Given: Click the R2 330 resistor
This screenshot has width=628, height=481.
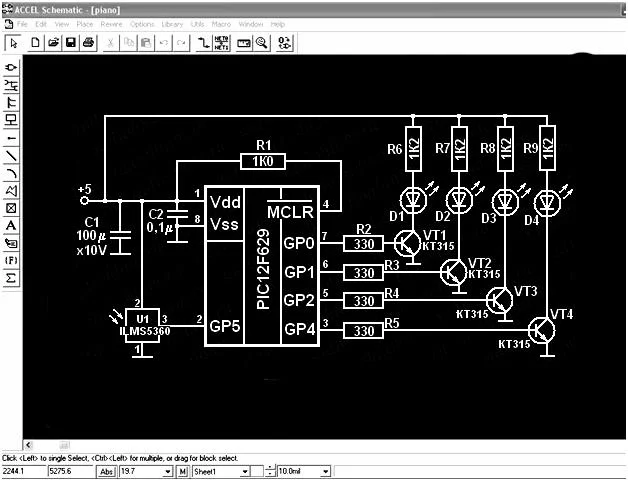Looking at the screenshot, I should tap(363, 244).
